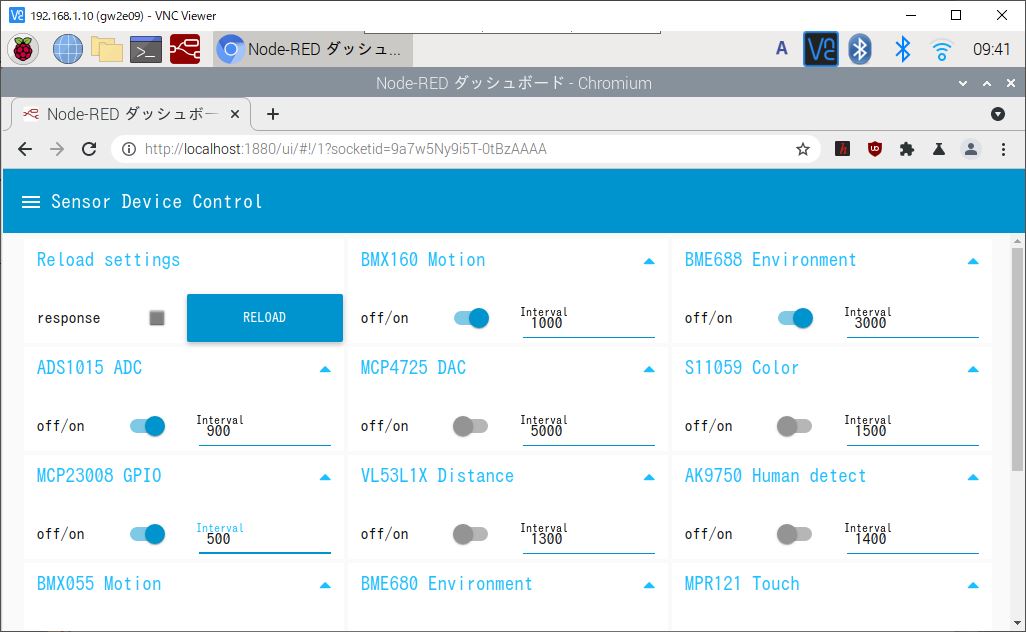Open a new browser tab
Viewport: 1026px width, 632px height.
point(272,114)
